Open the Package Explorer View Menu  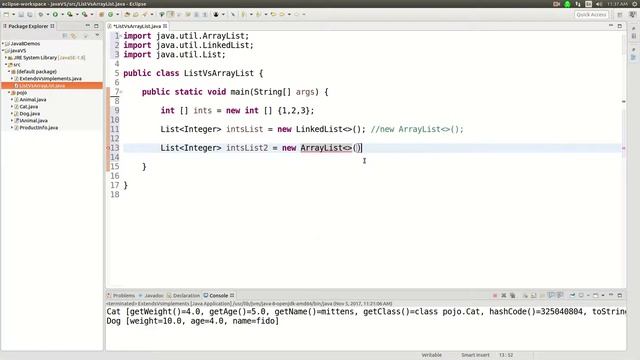(97, 36)
